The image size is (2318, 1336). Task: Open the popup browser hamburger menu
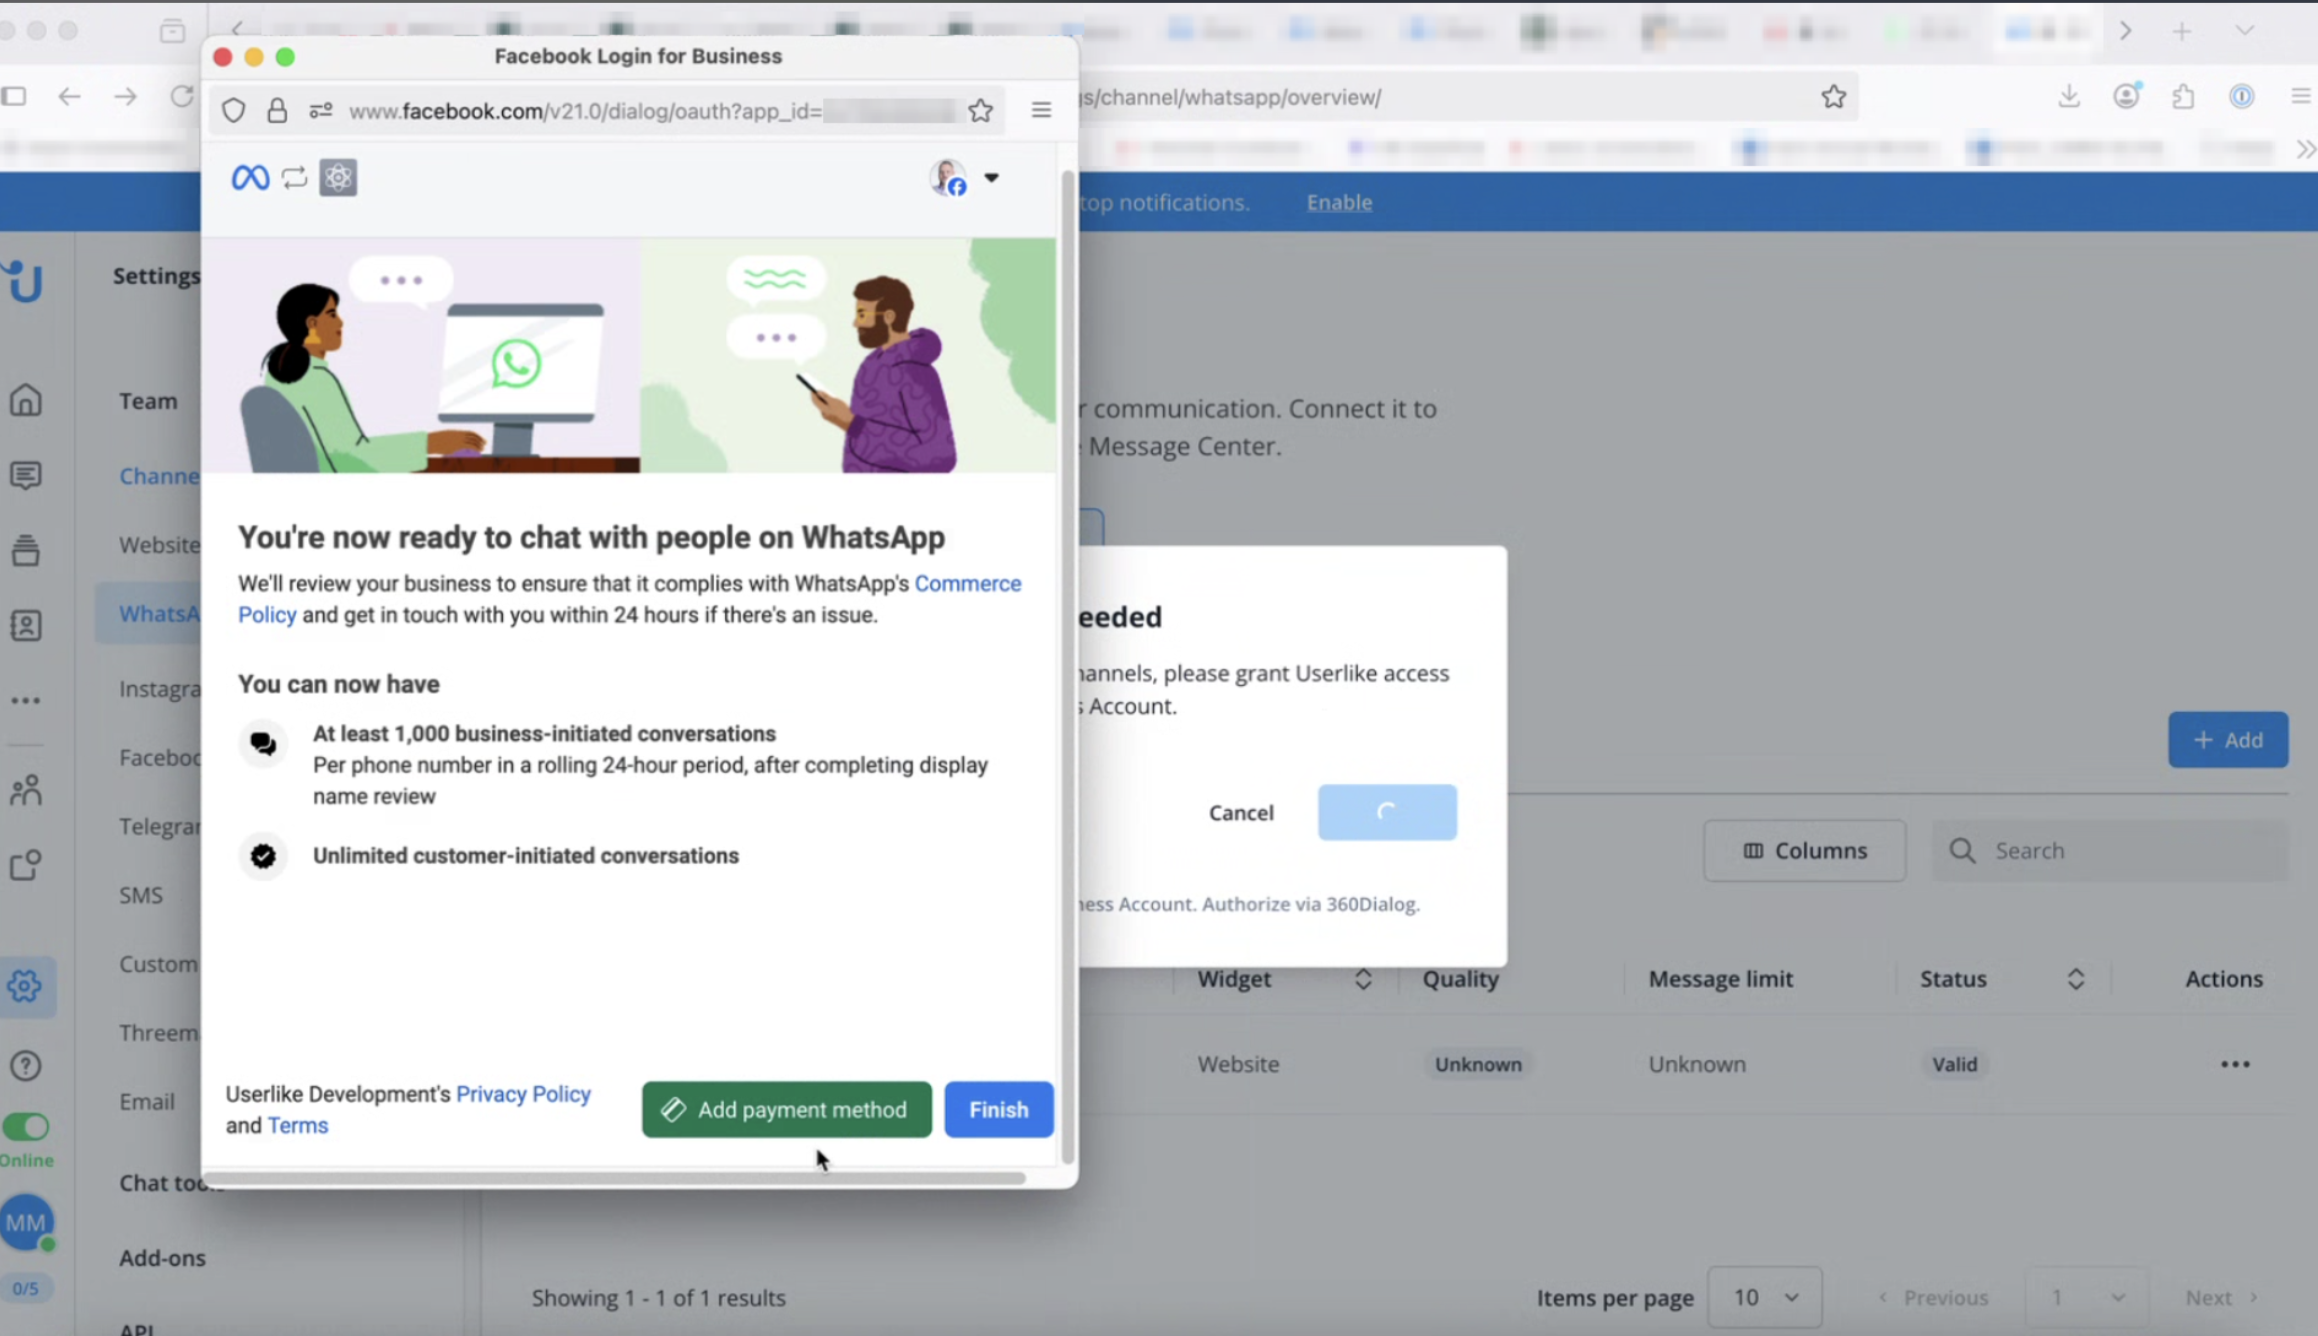click(1041, 110)
